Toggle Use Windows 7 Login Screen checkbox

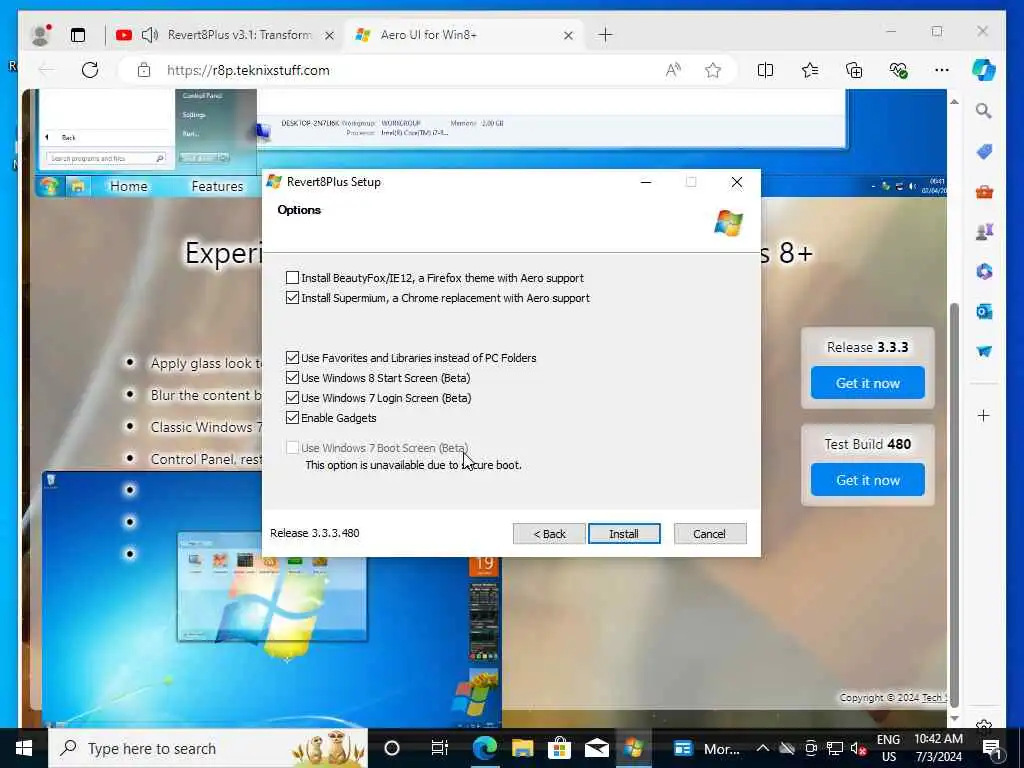pyautogui.click(x=293, y=398)
